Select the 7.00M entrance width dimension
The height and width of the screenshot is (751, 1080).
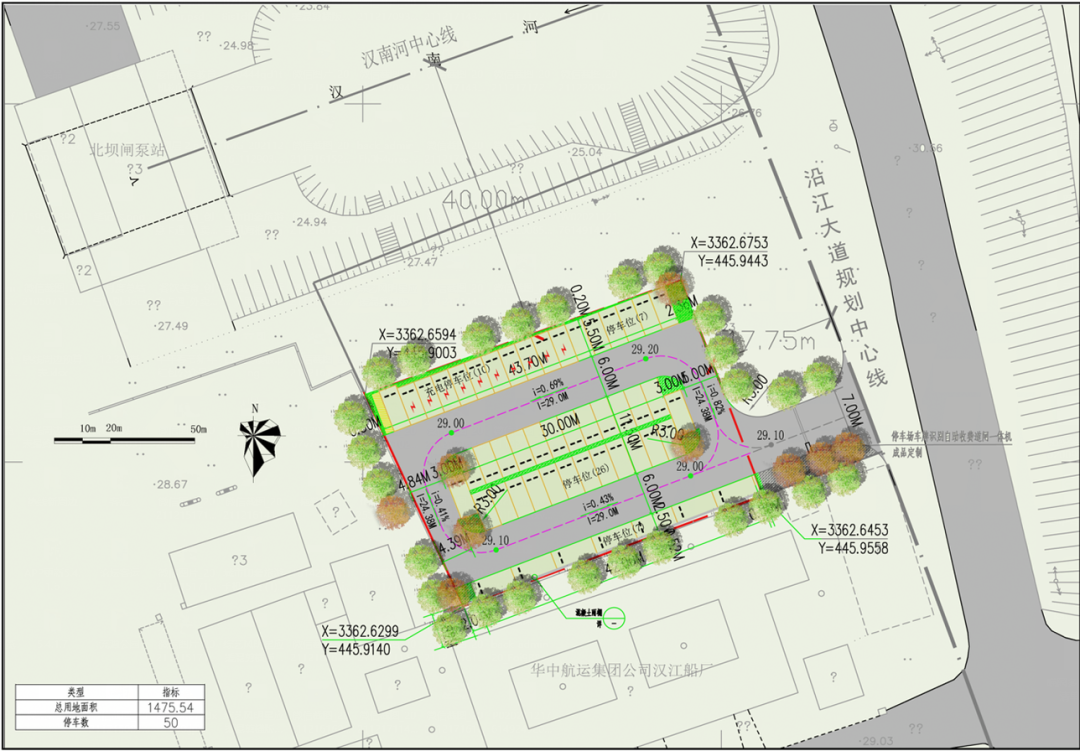point(851,410)
